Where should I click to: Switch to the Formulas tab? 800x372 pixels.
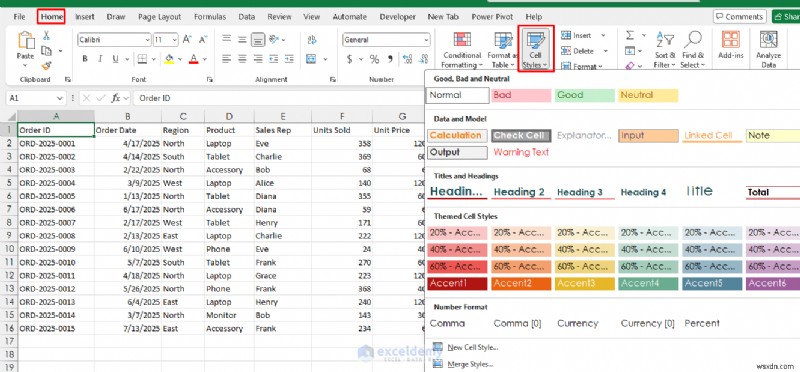210,17
